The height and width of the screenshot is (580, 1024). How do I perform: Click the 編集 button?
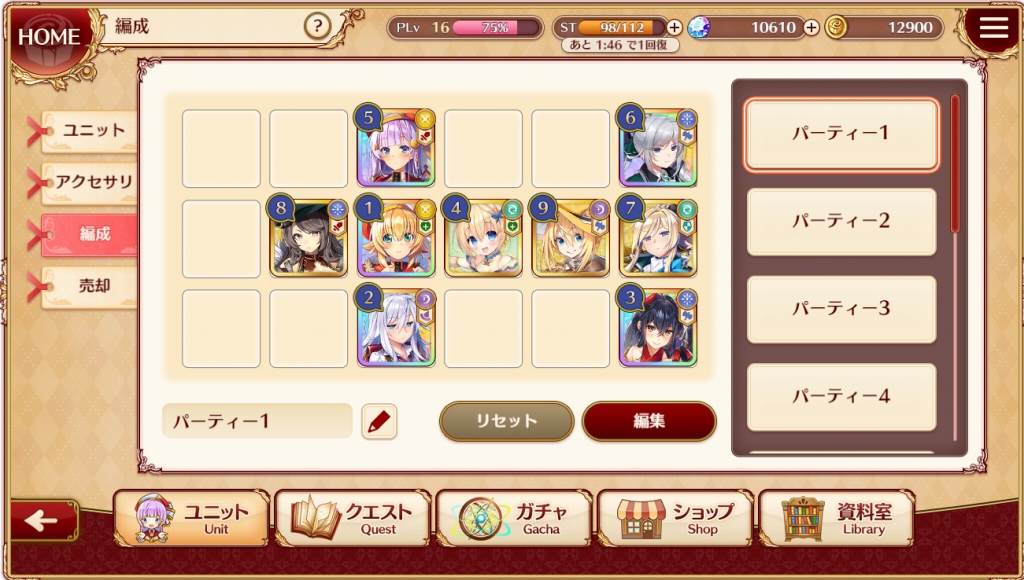click(649, 421)
